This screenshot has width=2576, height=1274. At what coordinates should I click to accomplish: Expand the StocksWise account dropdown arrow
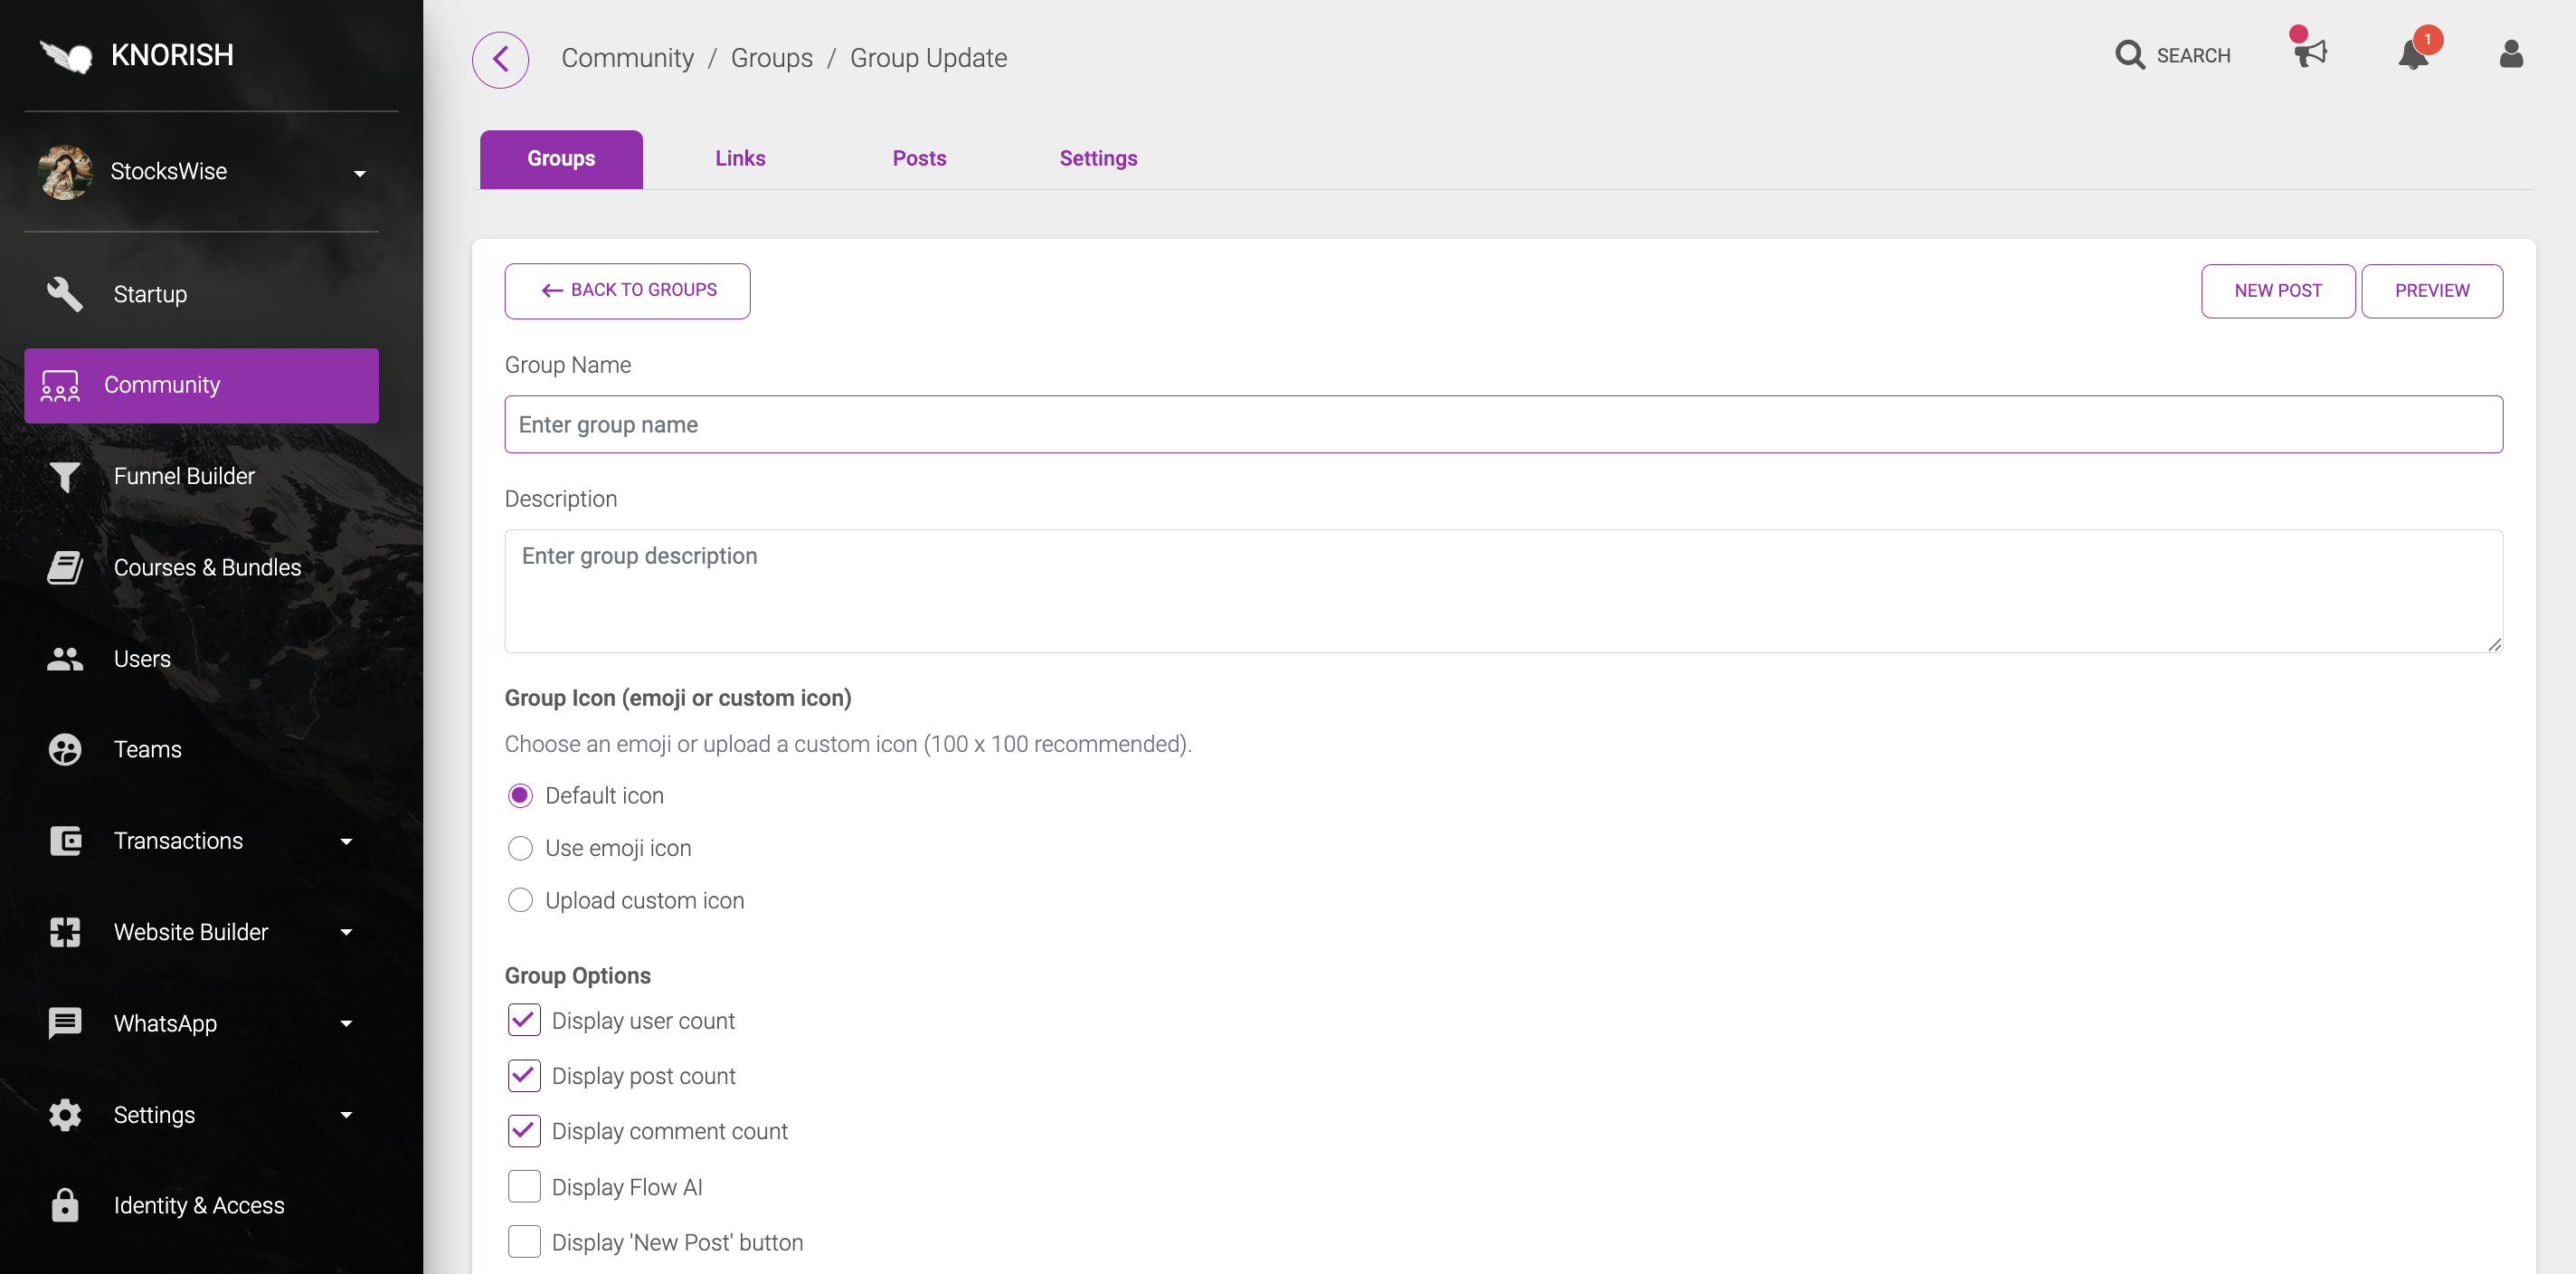tap(360, 174)
